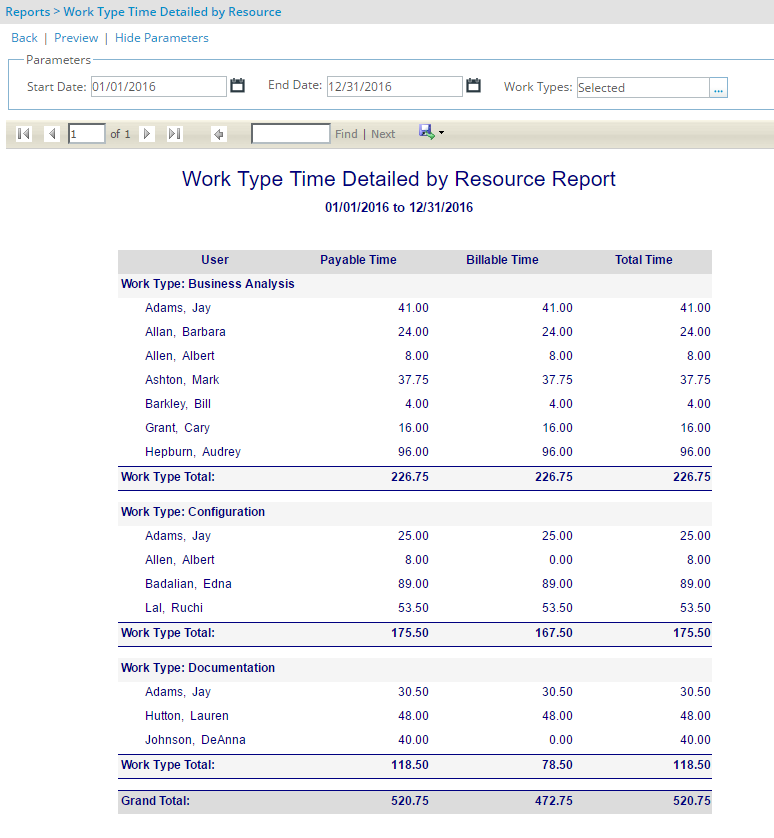Screen dimensions: 774x838
Task: Expand the export format dropdown arrow
Action: tap(442, 133)
